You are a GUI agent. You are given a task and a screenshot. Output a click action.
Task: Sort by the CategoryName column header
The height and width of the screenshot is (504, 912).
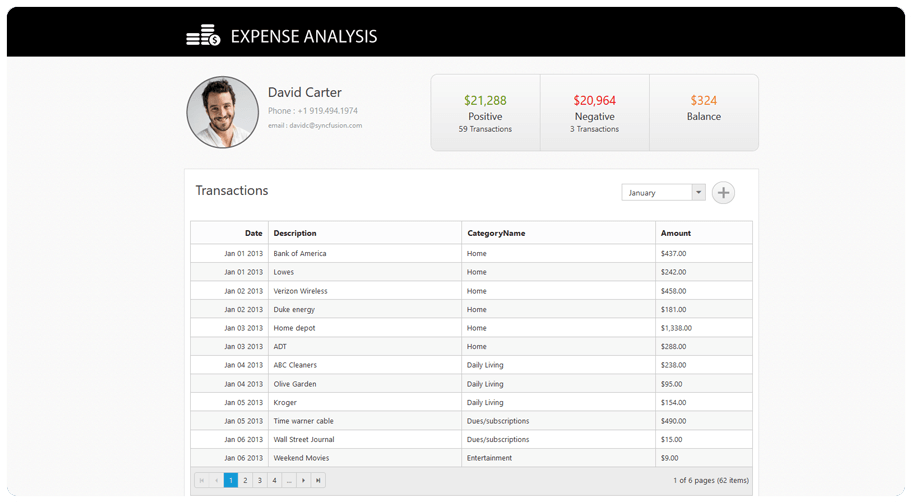pos(558,233)
